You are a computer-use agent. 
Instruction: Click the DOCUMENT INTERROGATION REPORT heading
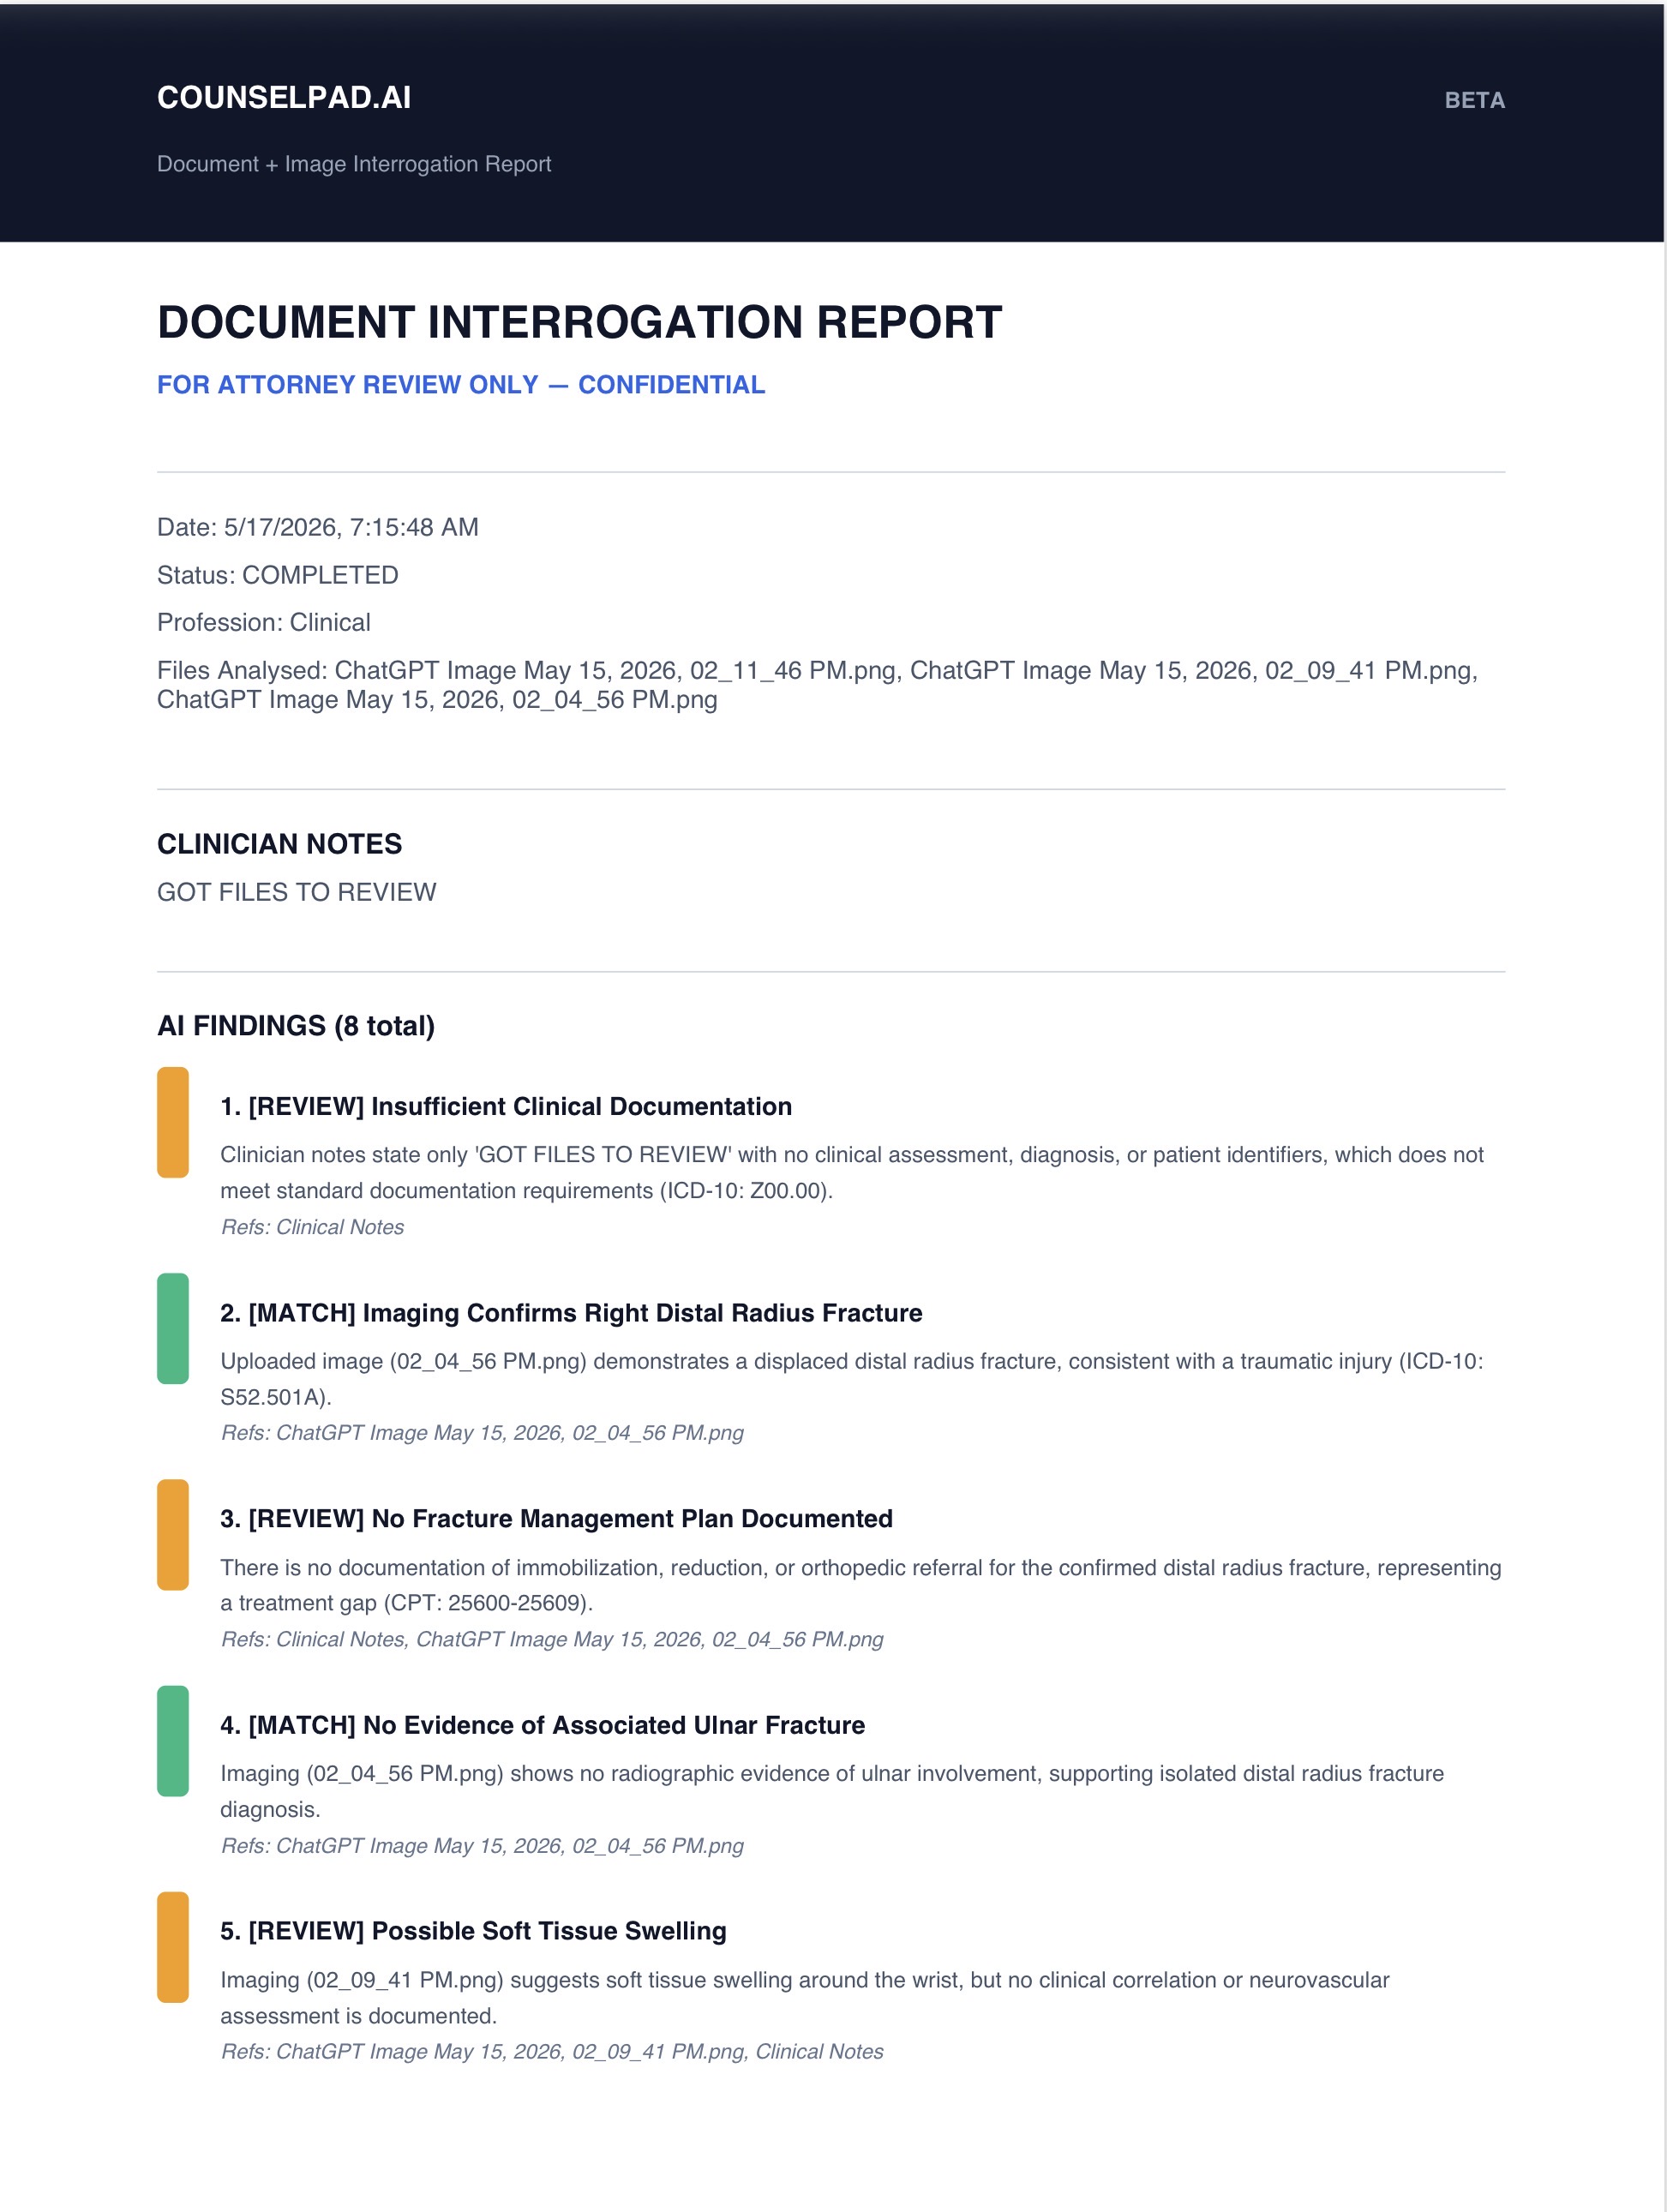[579, 322]
